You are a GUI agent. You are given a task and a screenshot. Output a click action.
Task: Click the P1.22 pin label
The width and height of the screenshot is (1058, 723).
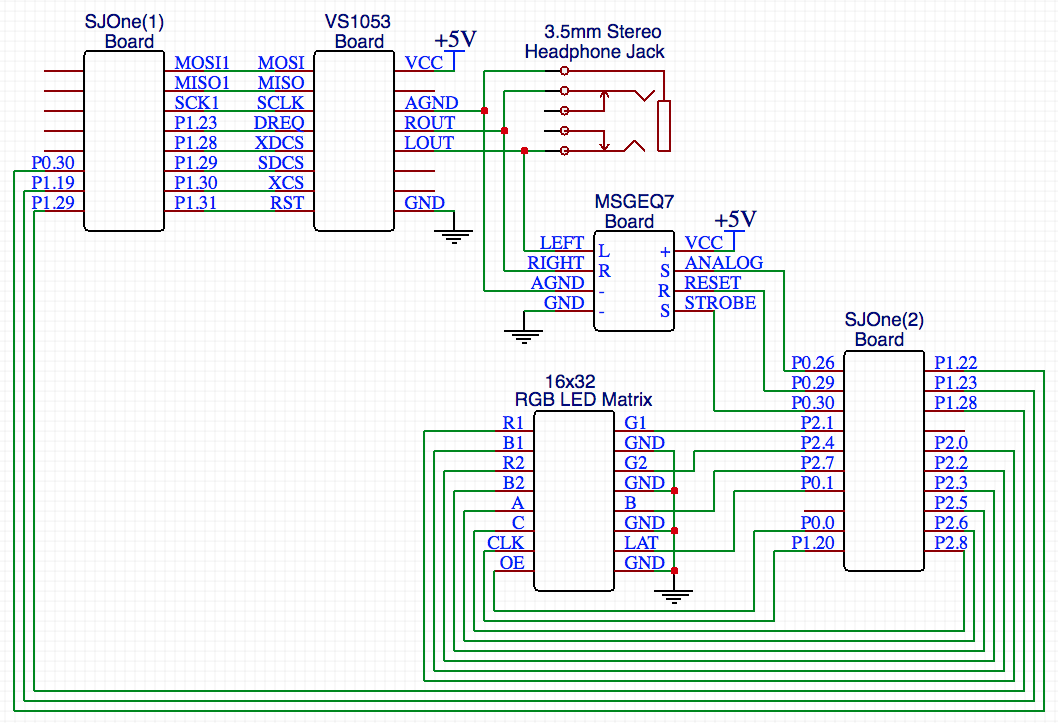click(955, 363)
